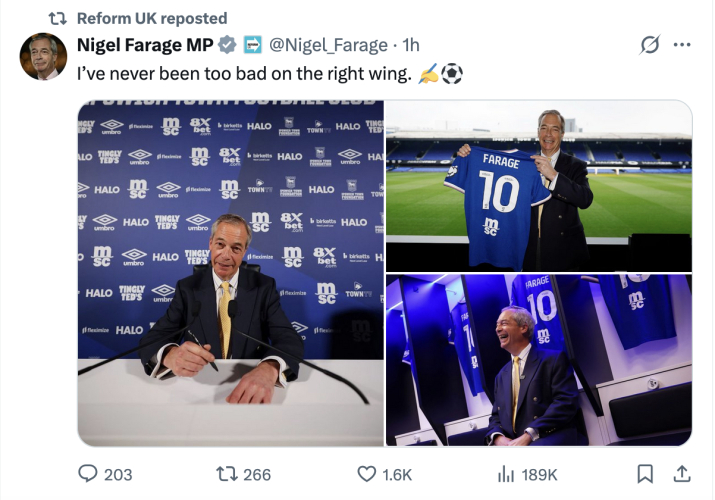Open the view analytics bar chart icon
715x500 pixels.
[x=506, y=474]
